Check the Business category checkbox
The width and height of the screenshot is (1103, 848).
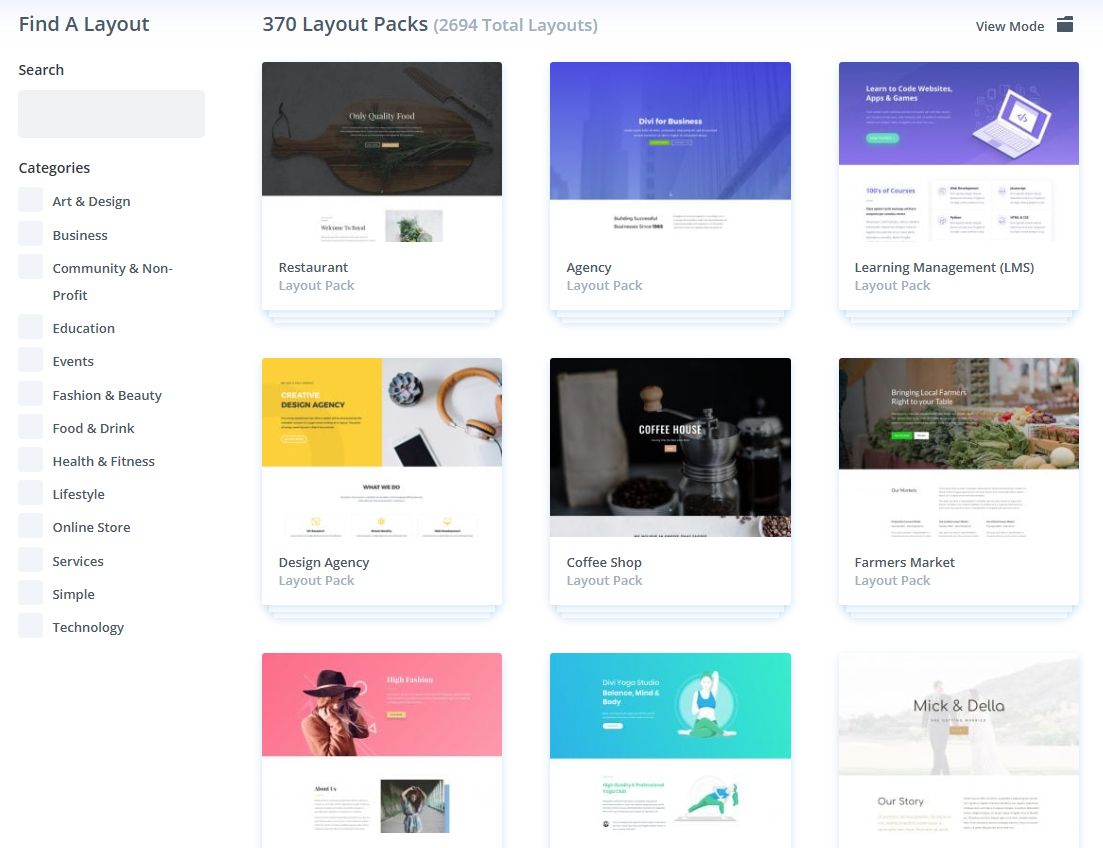(x=30, y=234)
